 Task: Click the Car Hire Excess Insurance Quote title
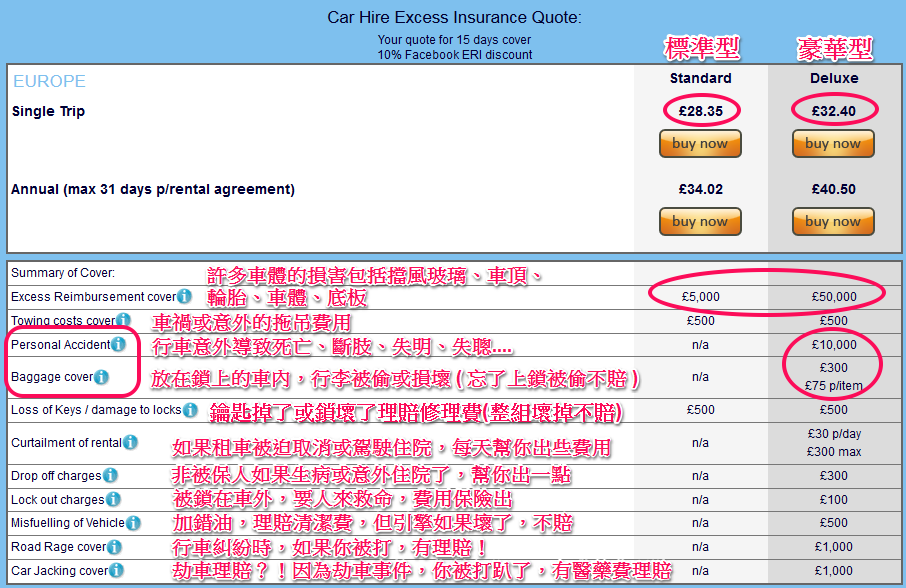[x=454, y=17]
